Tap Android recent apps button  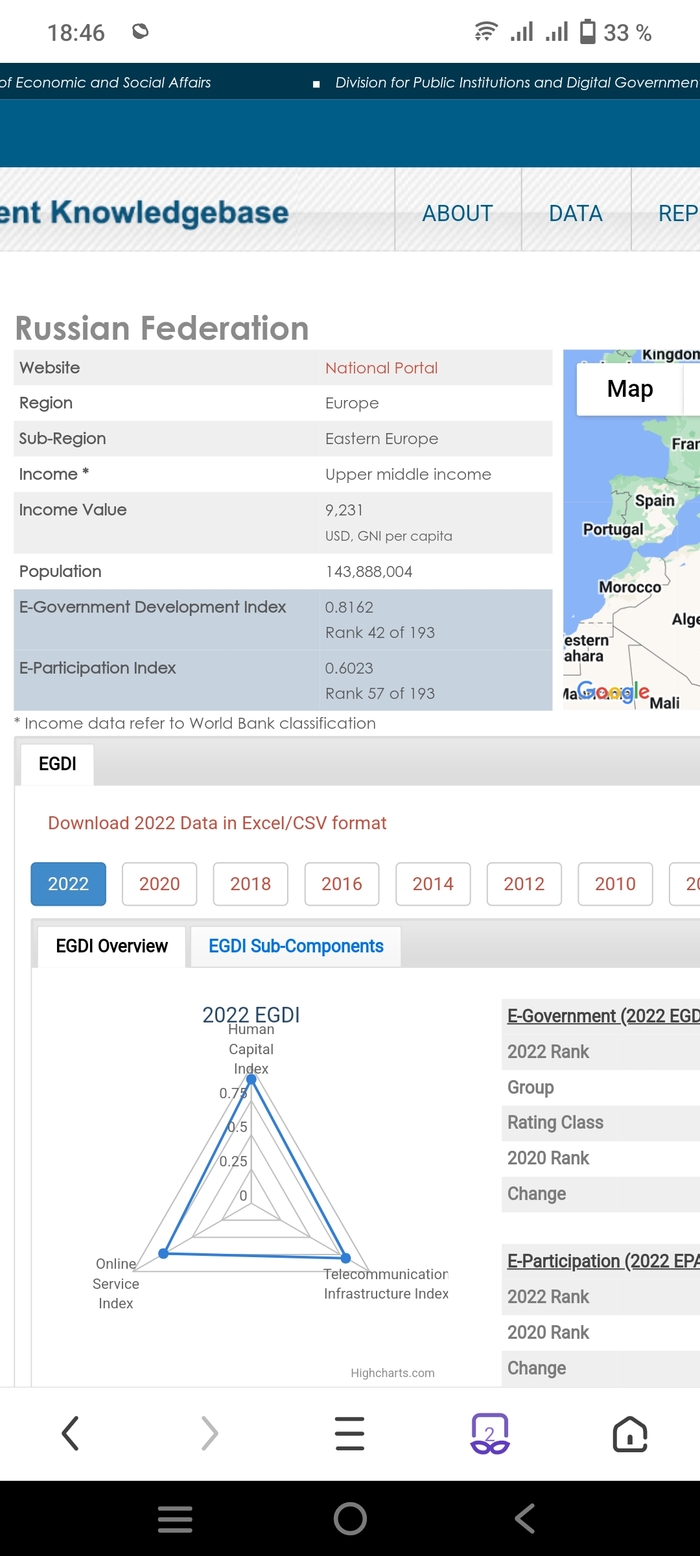[x=175, y=1519]
